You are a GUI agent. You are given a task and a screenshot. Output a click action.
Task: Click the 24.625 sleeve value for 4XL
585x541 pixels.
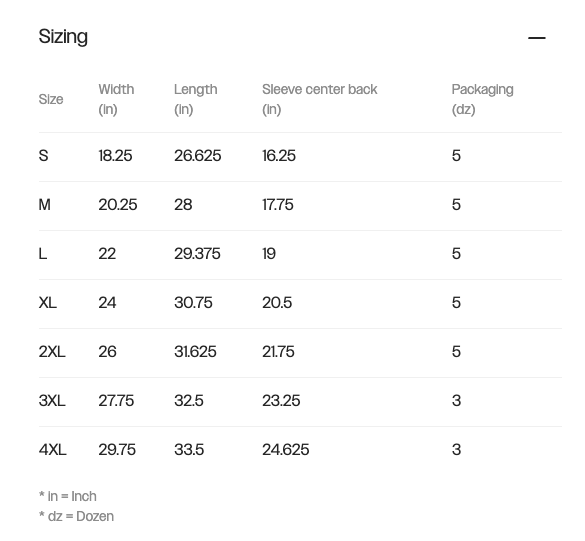tap(285, 450)
